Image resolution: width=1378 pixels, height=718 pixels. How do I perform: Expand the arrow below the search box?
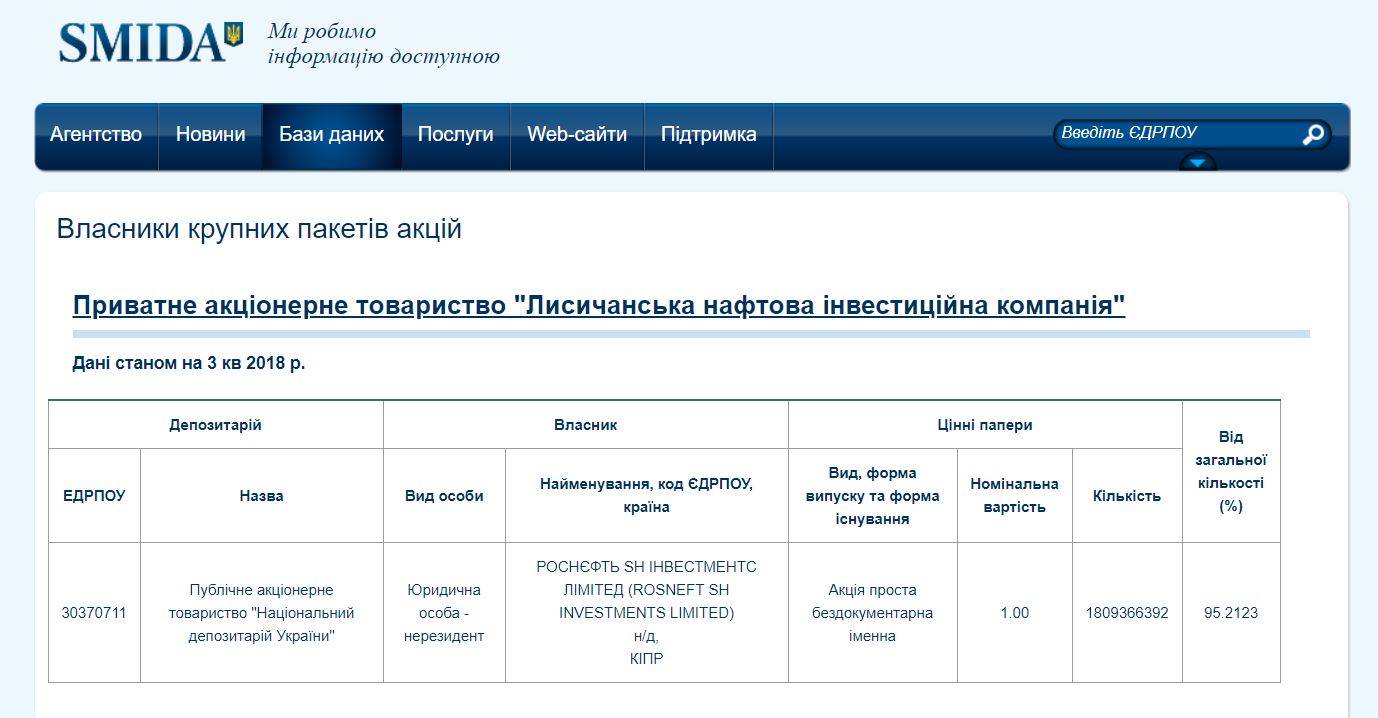[1198, 162]
